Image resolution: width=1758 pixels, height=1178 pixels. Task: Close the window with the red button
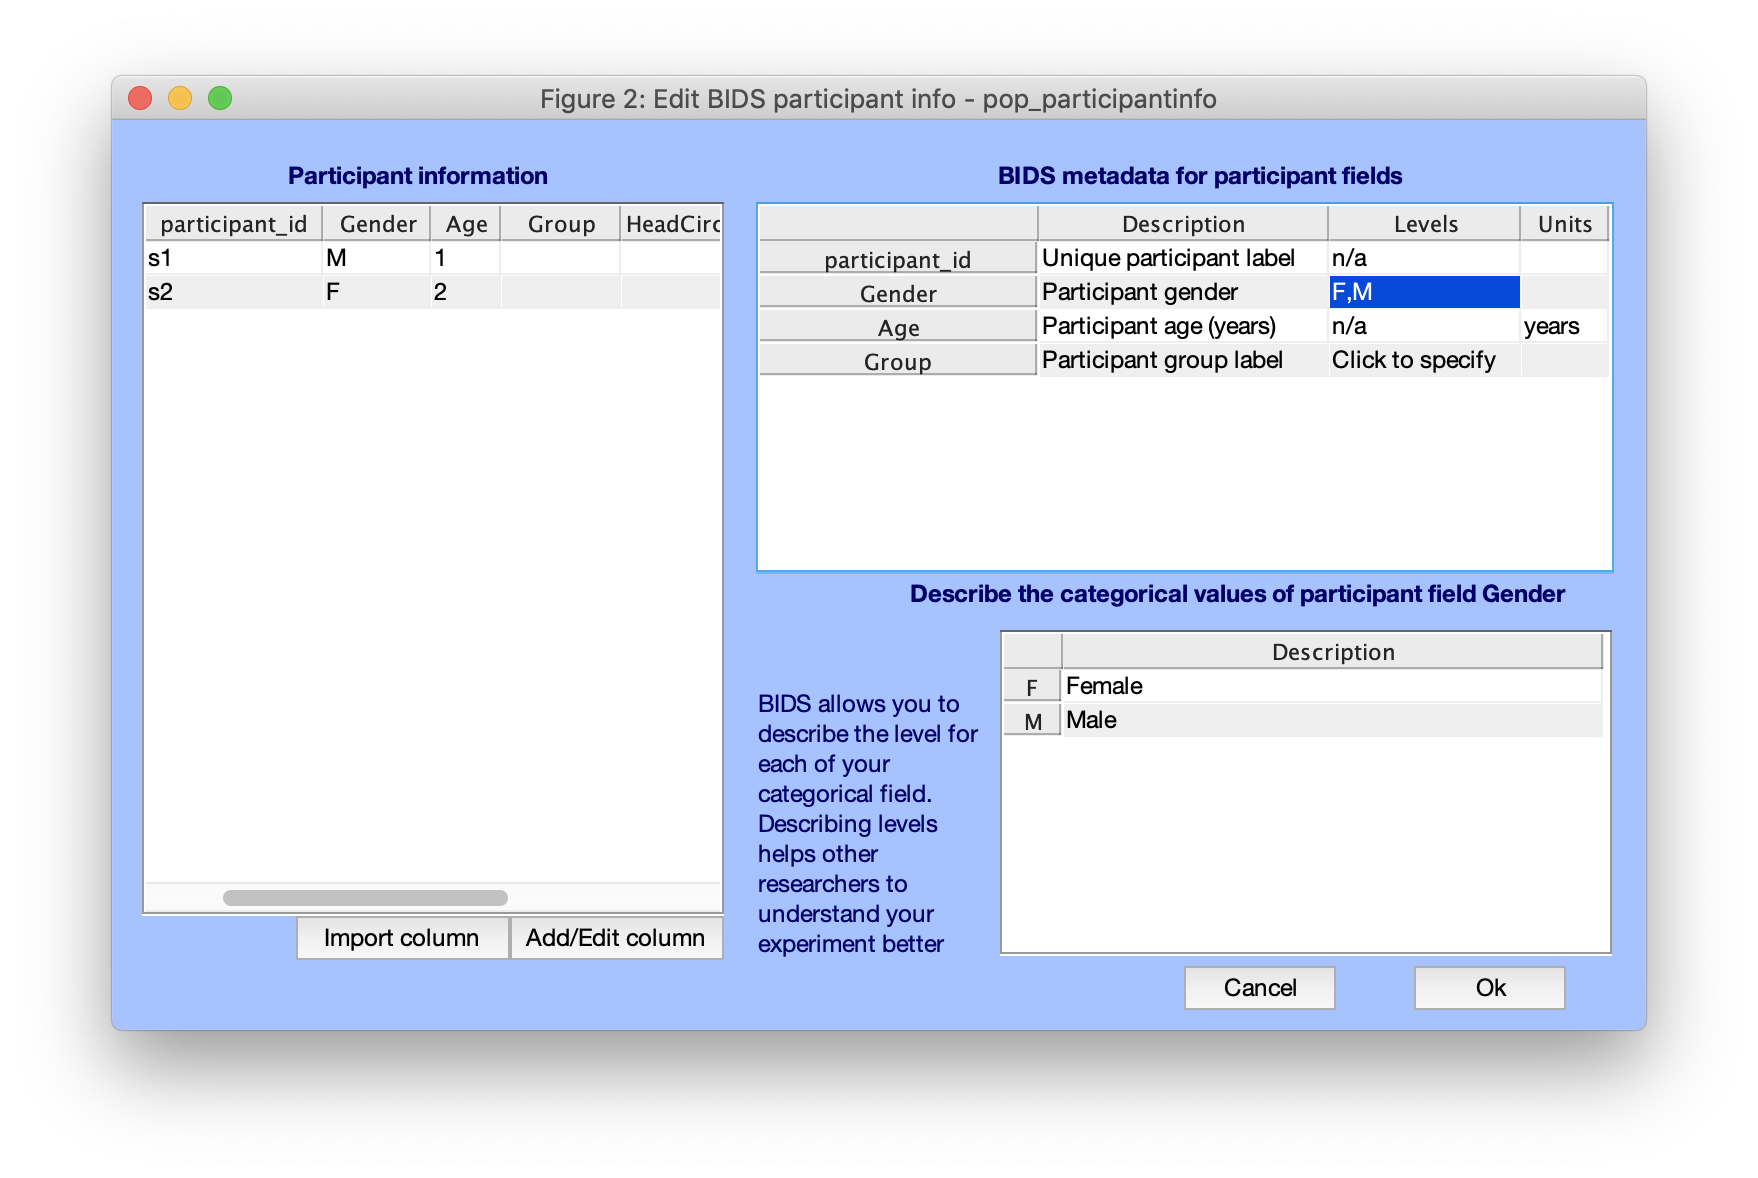point(140,98)
